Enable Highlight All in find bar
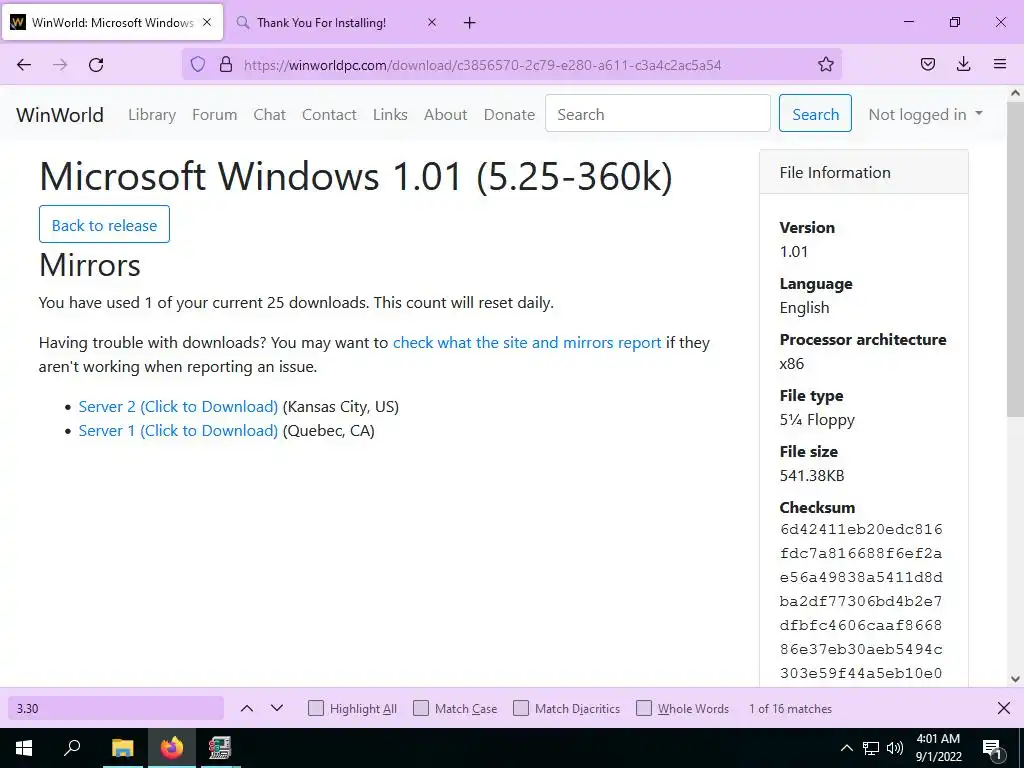The width and height of the screenshot is (1024, 768). tap(315, 708)
